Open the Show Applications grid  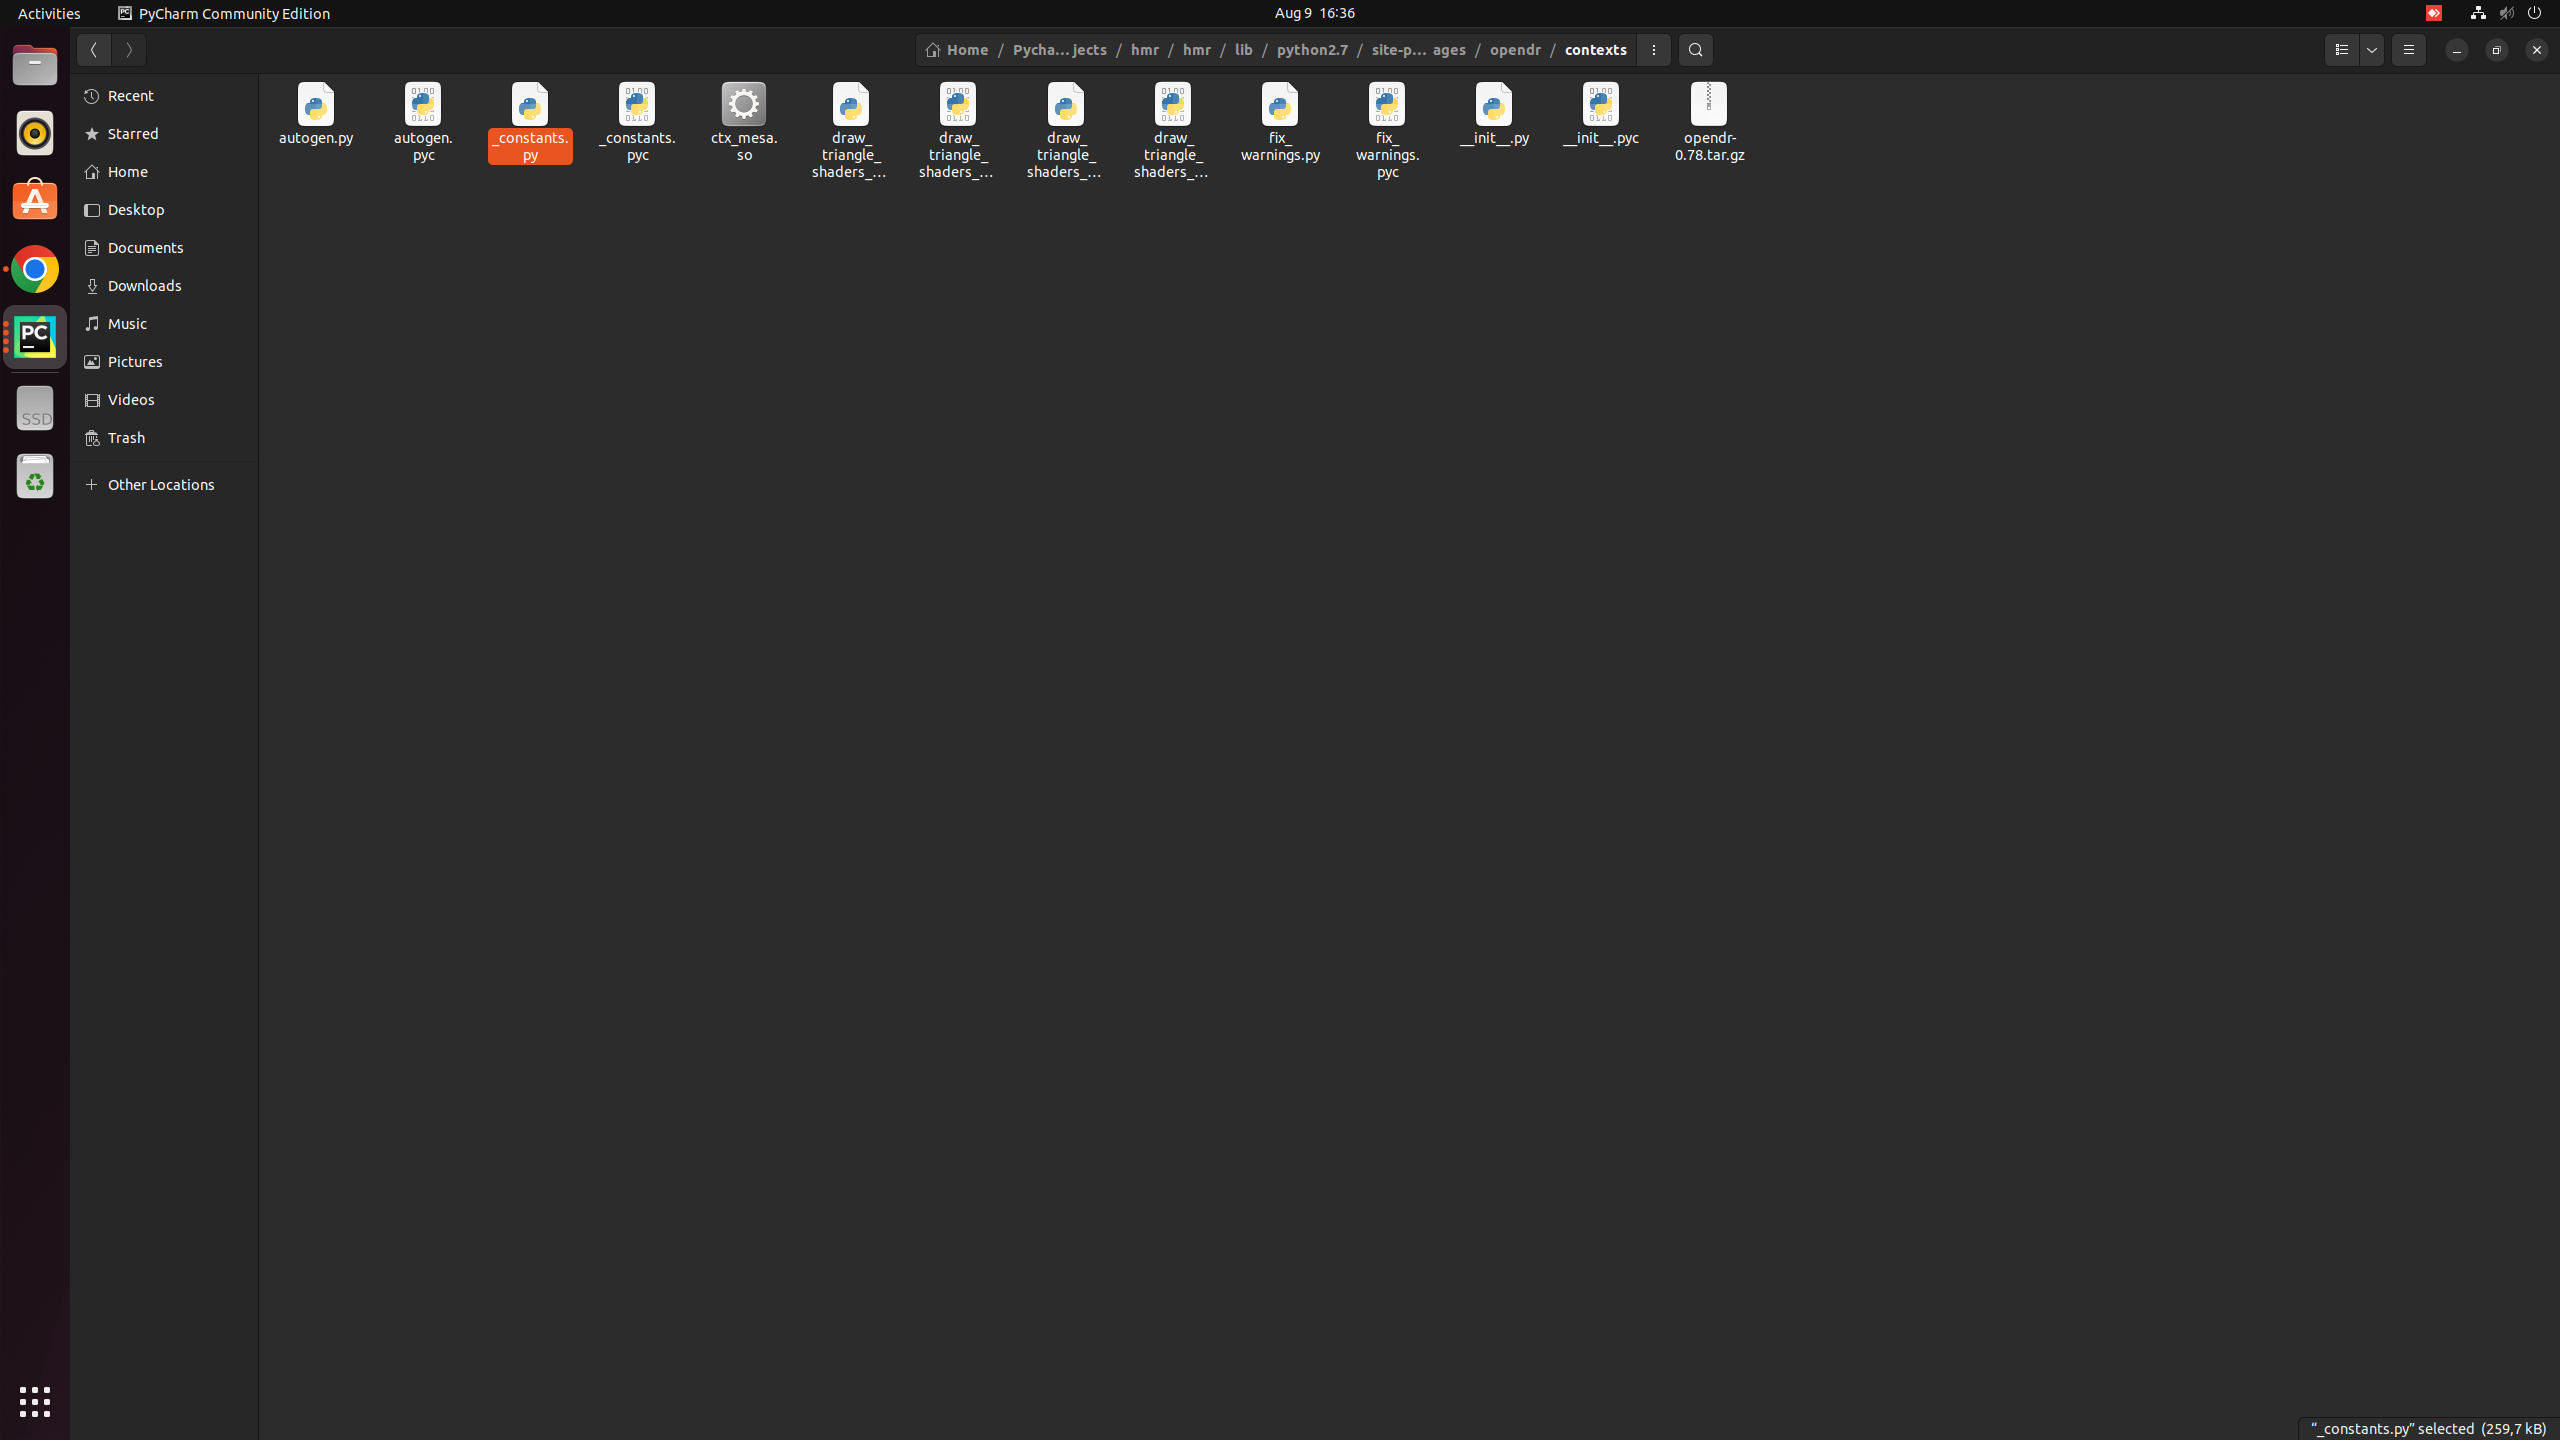click(35, 1402)
